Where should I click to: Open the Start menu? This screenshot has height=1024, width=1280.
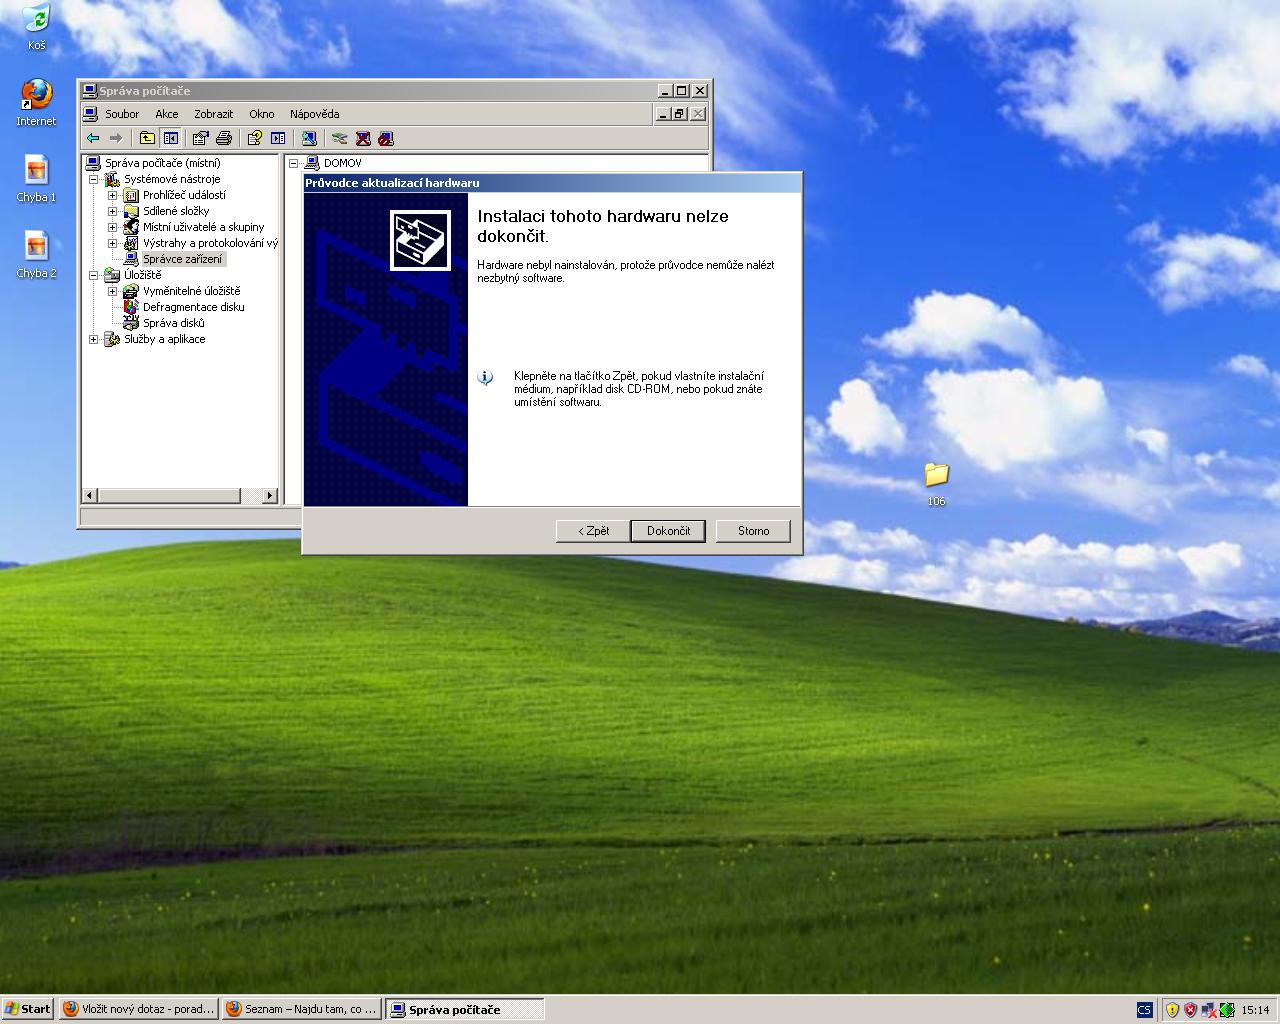click(x=27, y=1009)
